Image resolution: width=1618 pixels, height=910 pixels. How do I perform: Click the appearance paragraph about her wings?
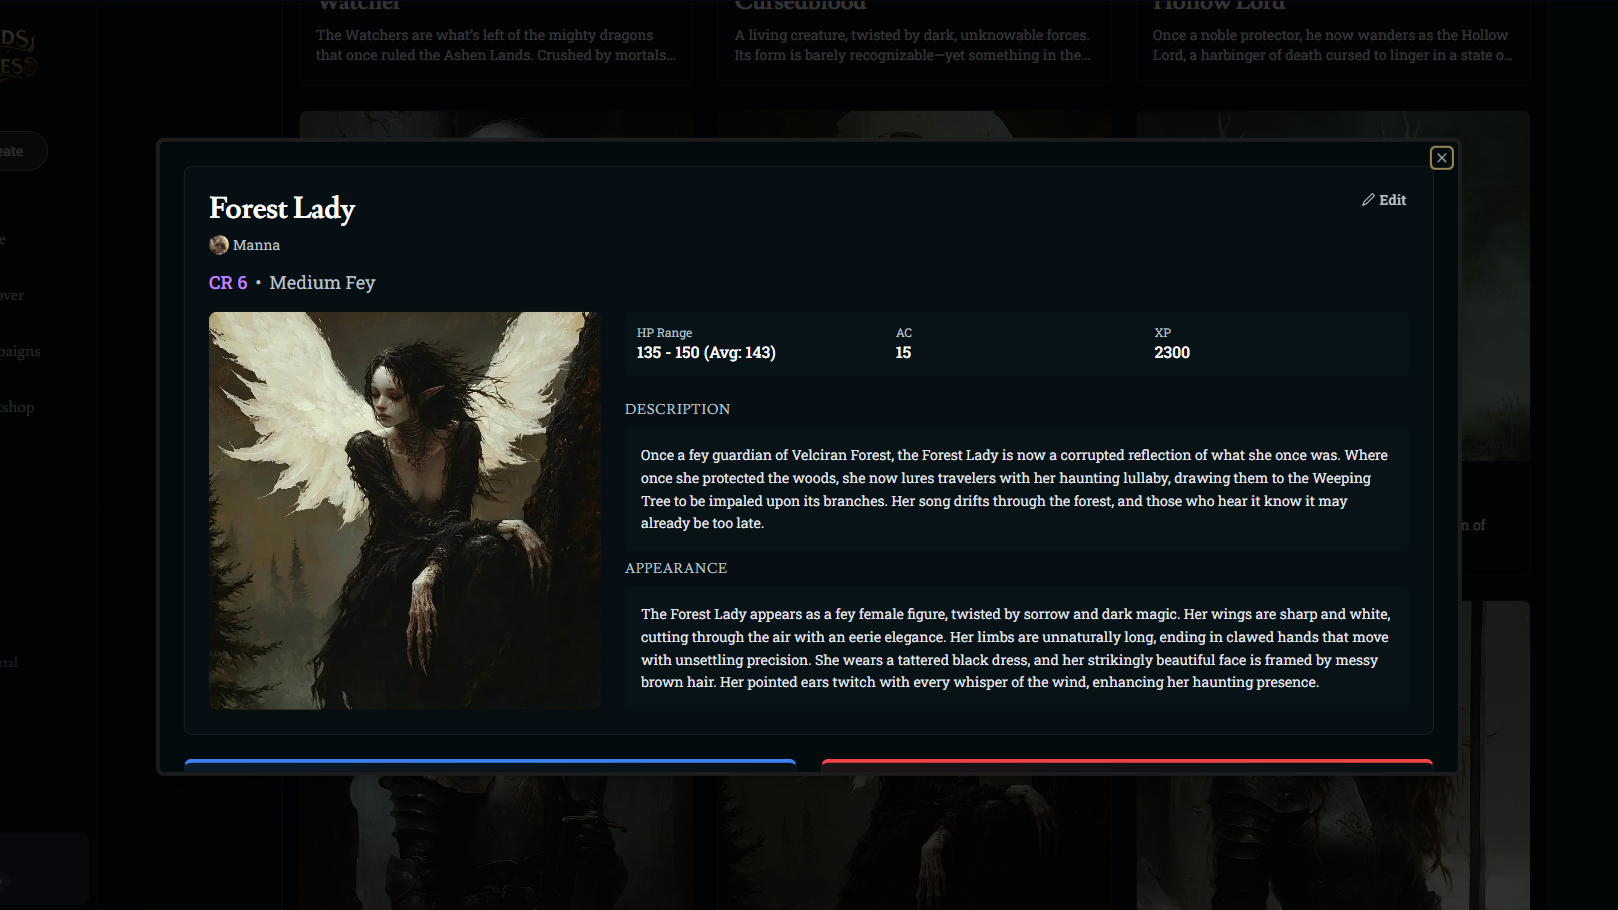1015,648
